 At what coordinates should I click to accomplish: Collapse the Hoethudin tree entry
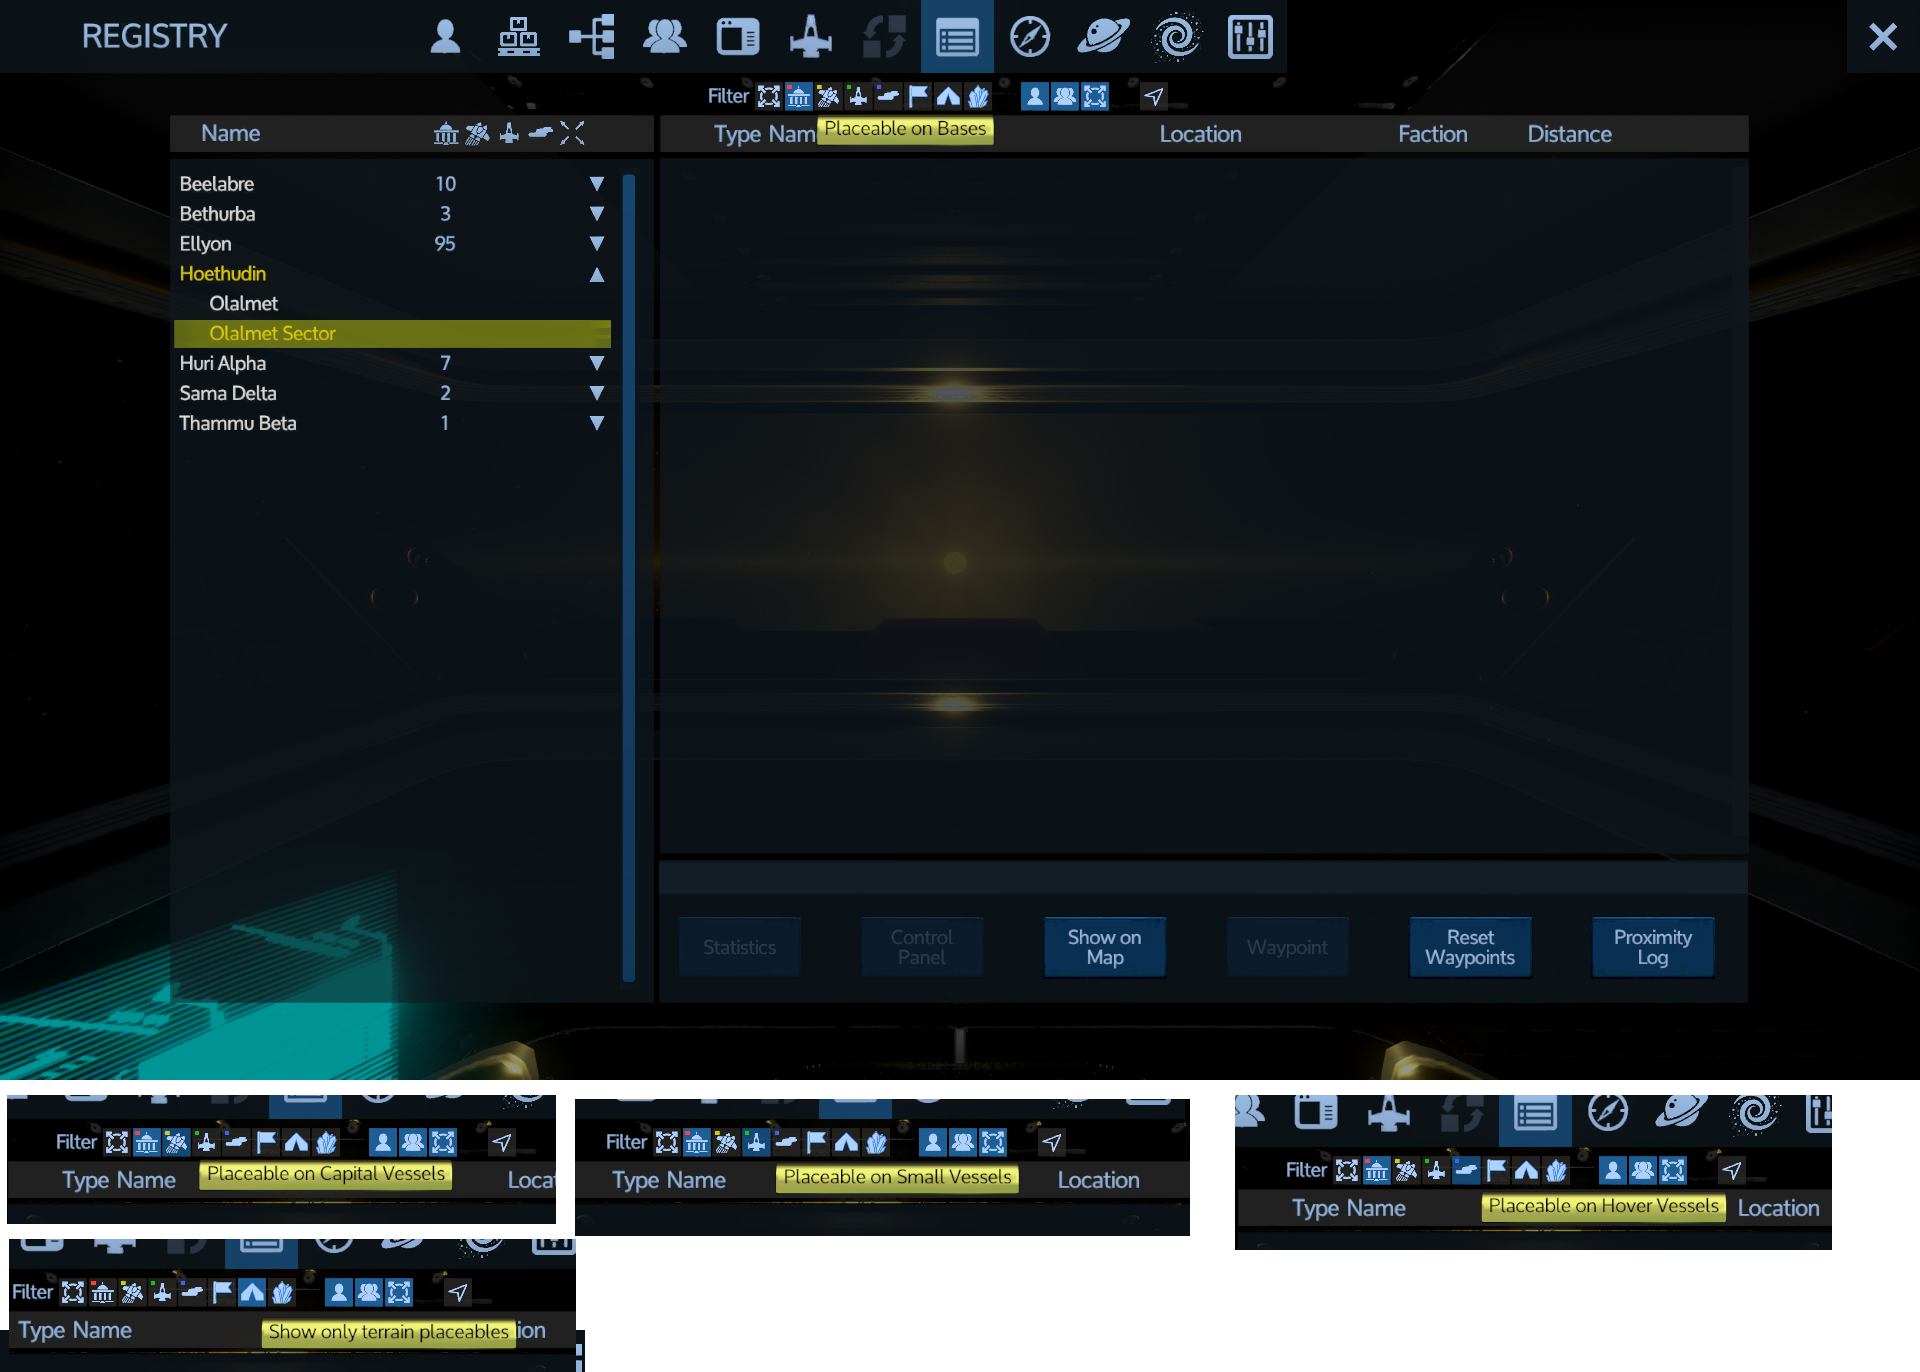(597, 274)
